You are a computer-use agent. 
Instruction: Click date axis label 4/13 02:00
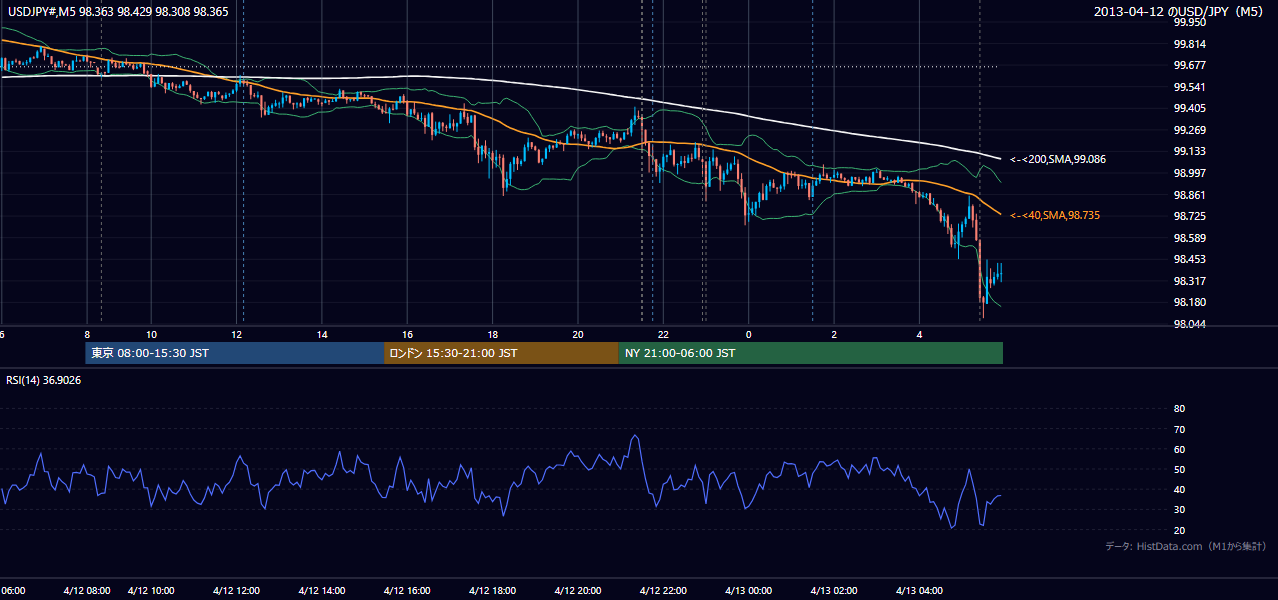(834, 590)
